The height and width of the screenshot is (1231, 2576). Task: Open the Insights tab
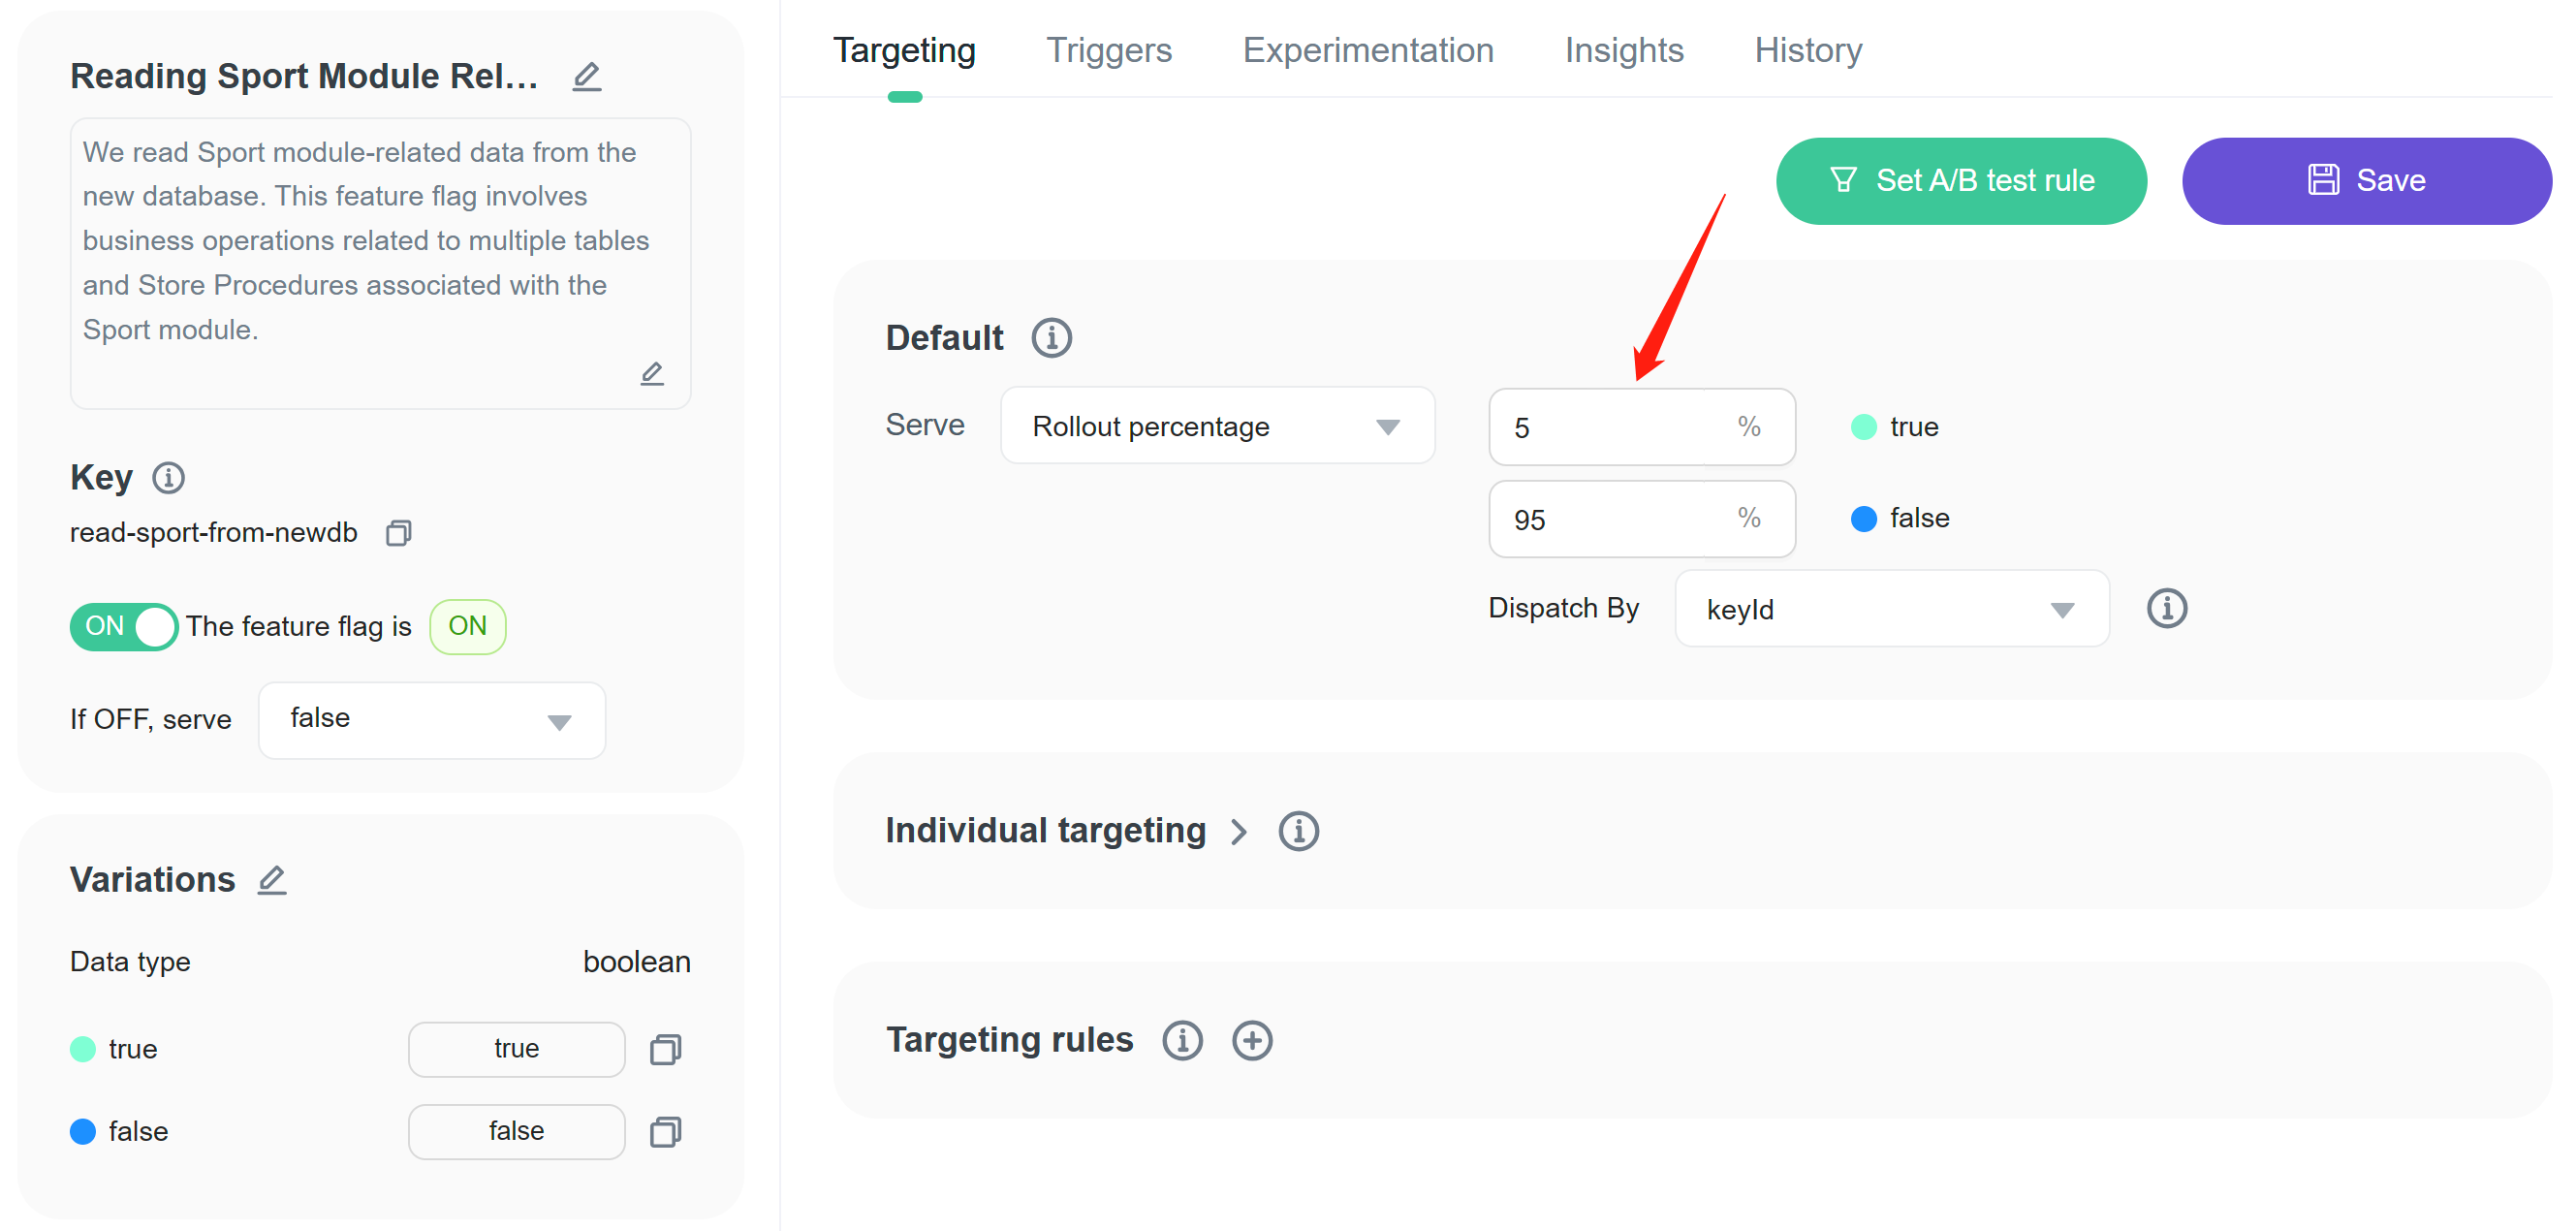[1624, 50]
